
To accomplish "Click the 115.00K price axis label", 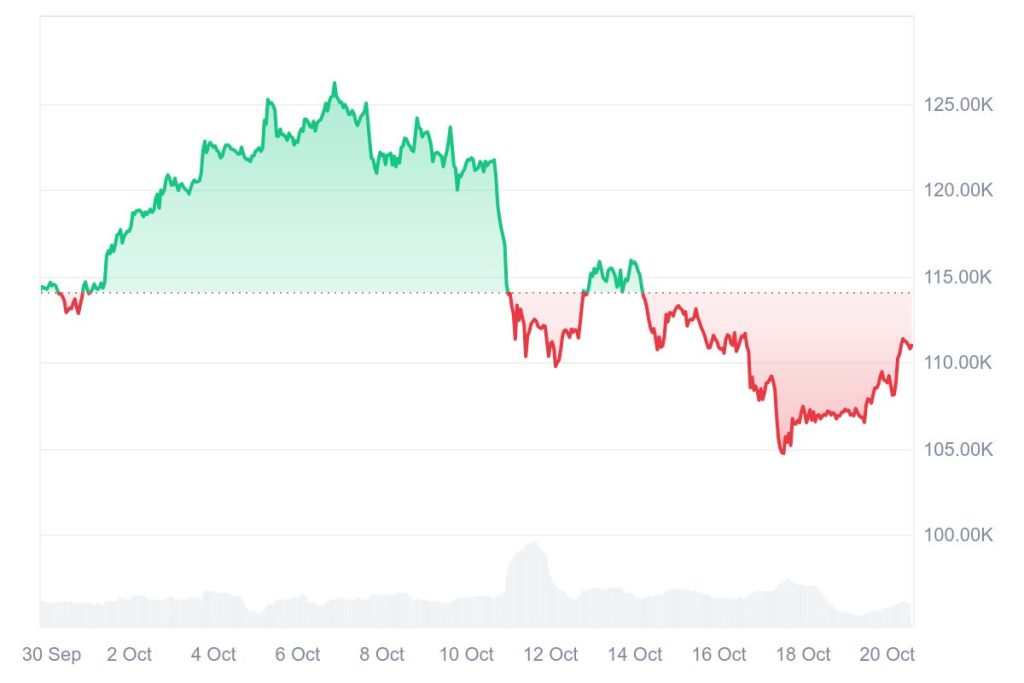I will 959,277.
